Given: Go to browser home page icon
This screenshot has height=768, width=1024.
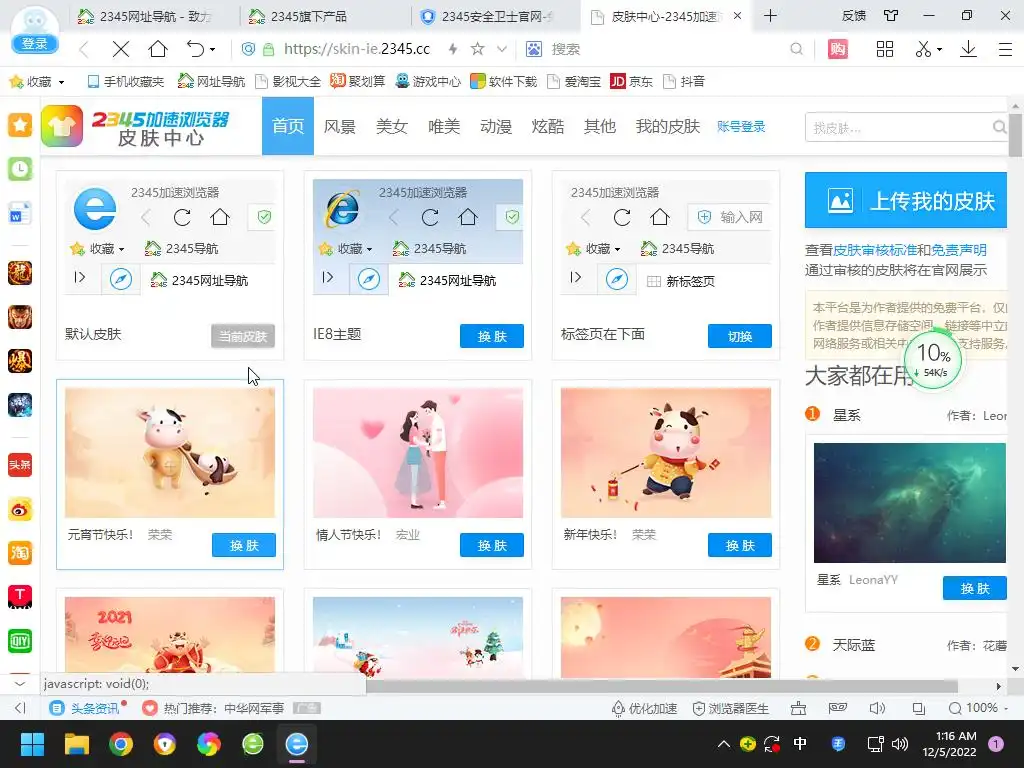Looking at the screenshot, I should point(157,49).
